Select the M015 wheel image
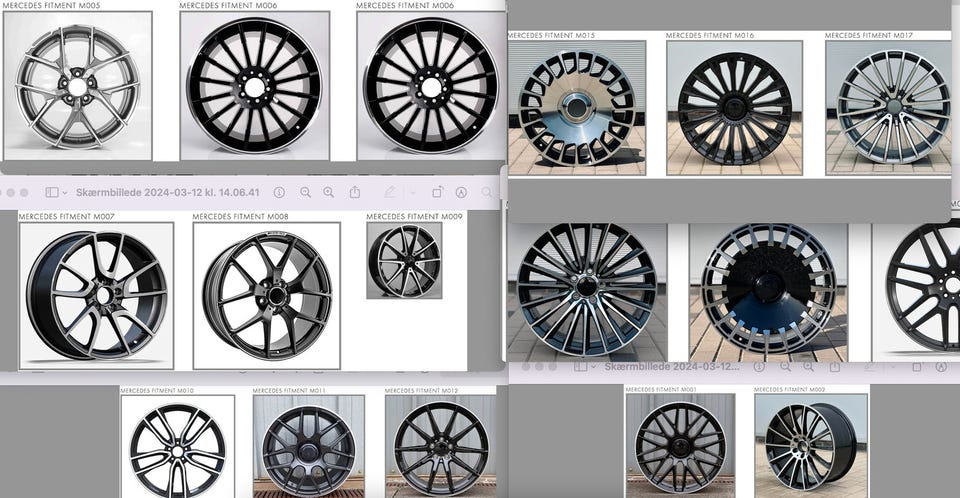This screenshot has width=960, height=498. pyautogui.click(x=577, y=108)
